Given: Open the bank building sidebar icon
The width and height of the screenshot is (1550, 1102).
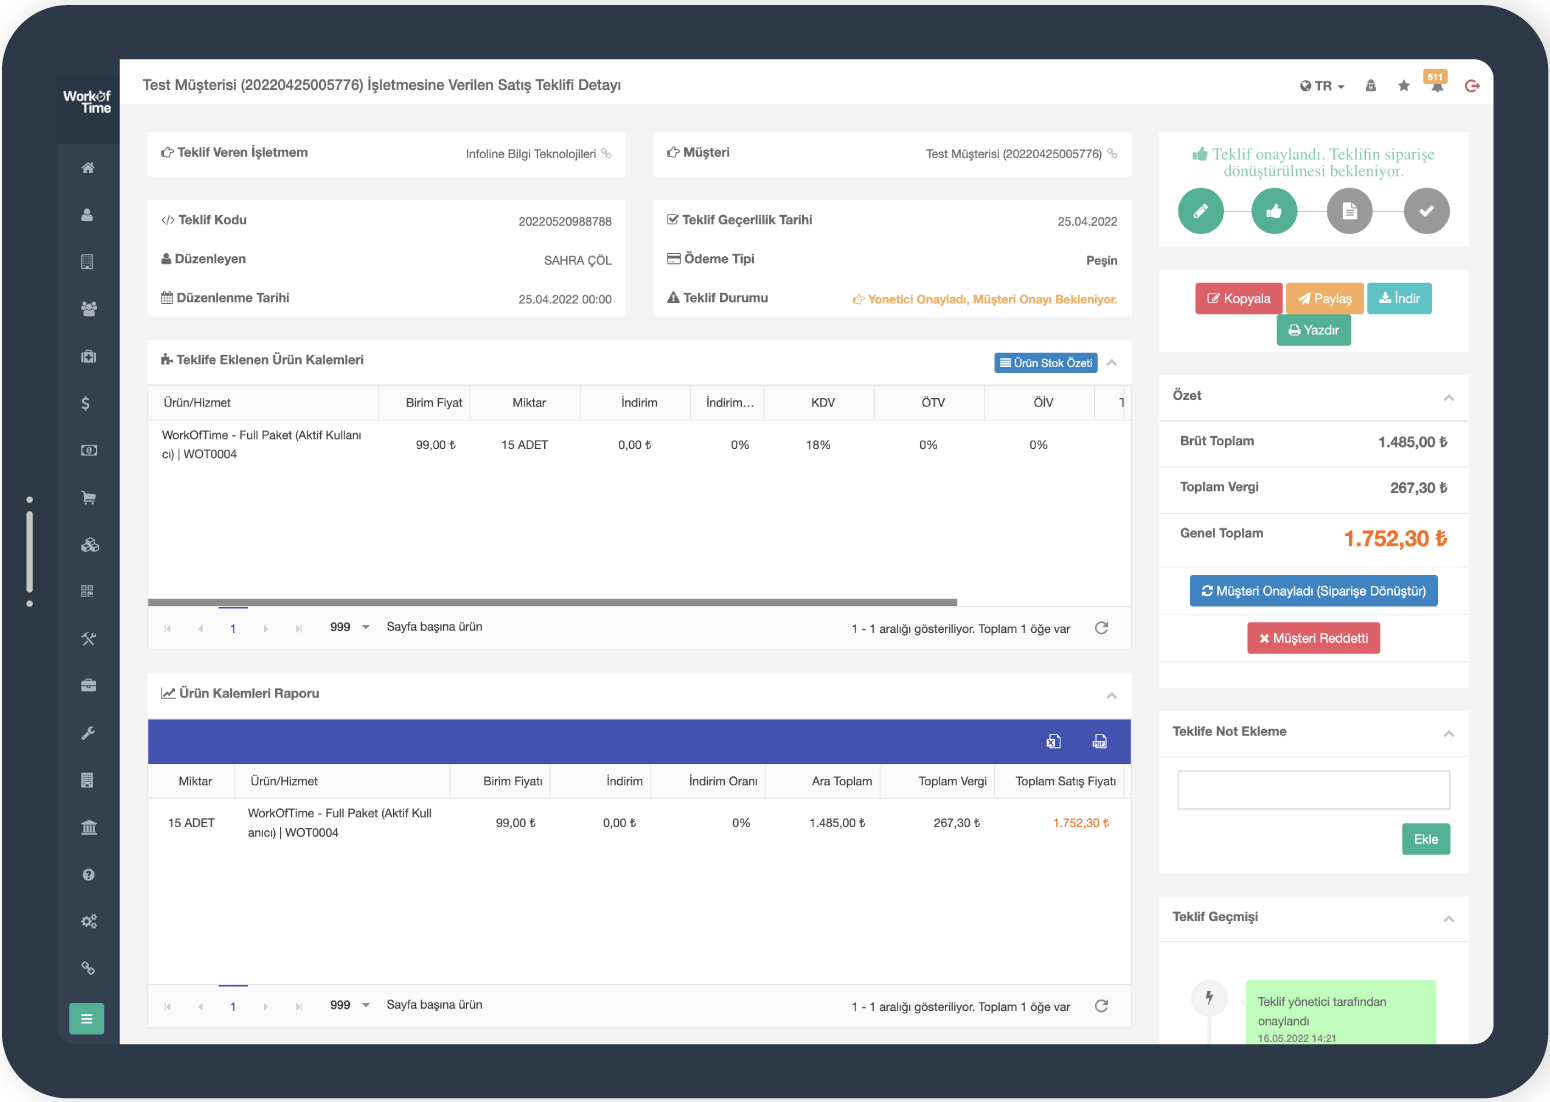Looking at the screenshot, I should pos(88,827).
